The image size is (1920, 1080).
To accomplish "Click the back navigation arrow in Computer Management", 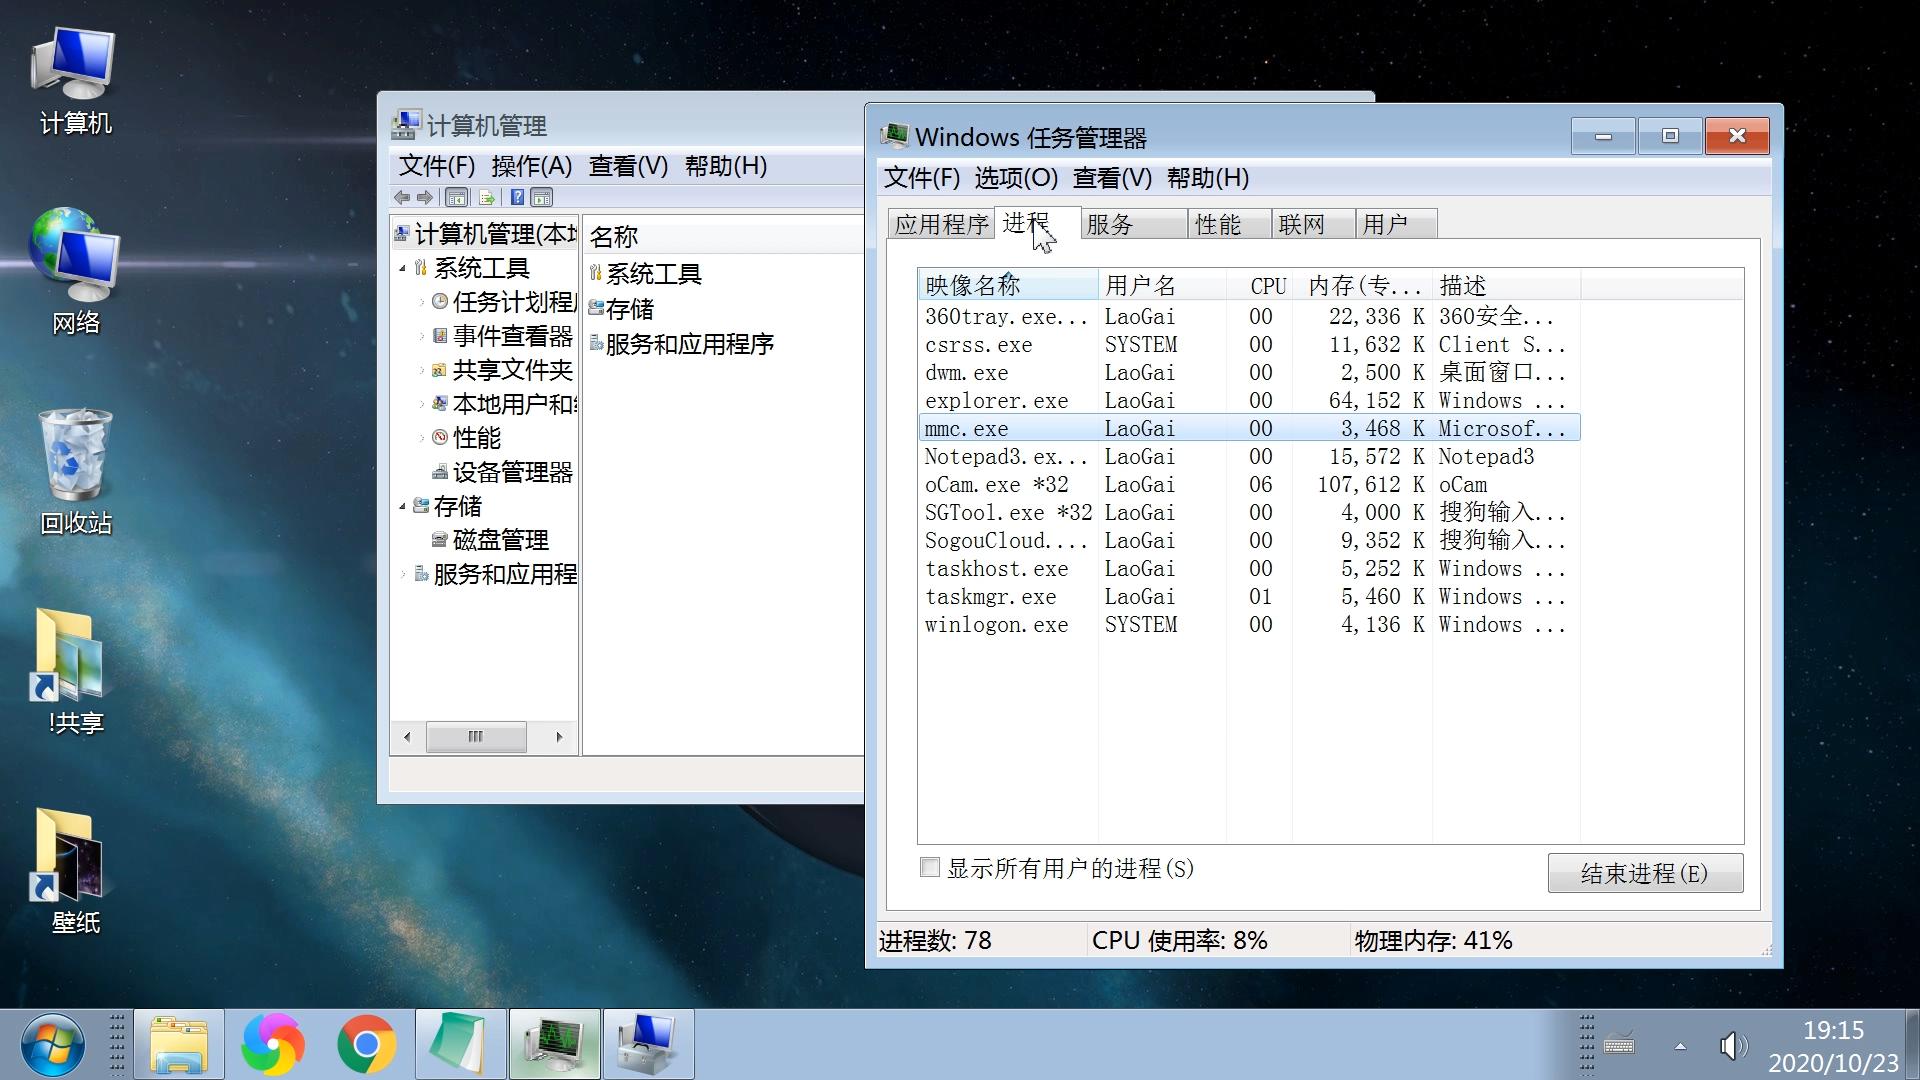I will (x=403, y=197).
